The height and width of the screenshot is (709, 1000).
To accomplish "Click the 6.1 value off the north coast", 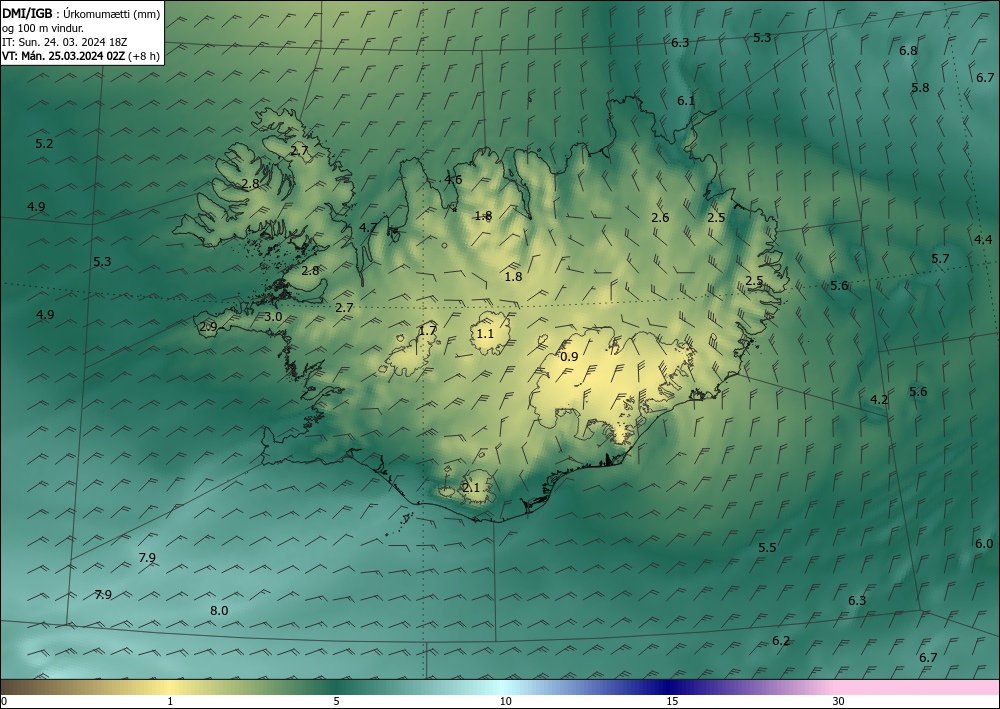I will (x=686, y=101).
